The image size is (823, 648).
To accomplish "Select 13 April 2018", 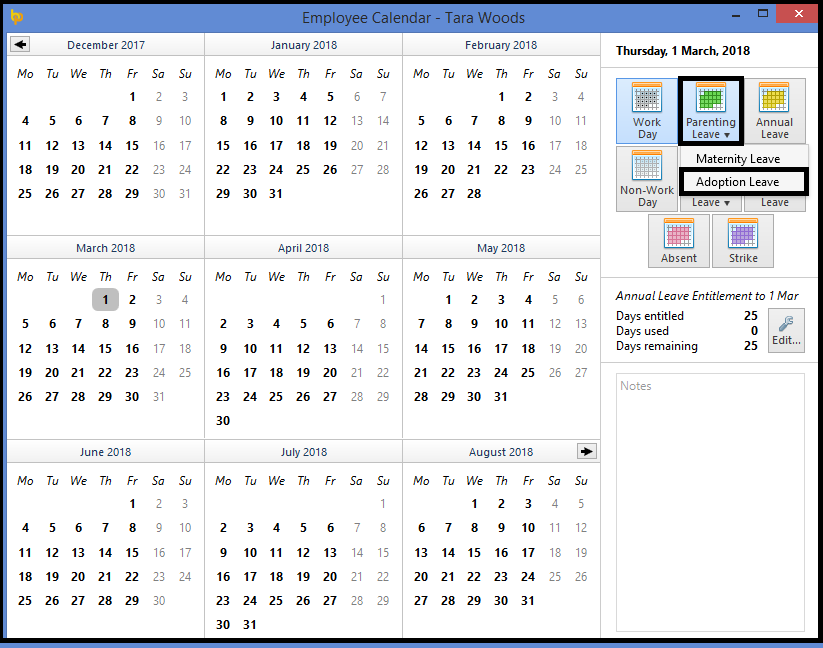I will 330,348.
